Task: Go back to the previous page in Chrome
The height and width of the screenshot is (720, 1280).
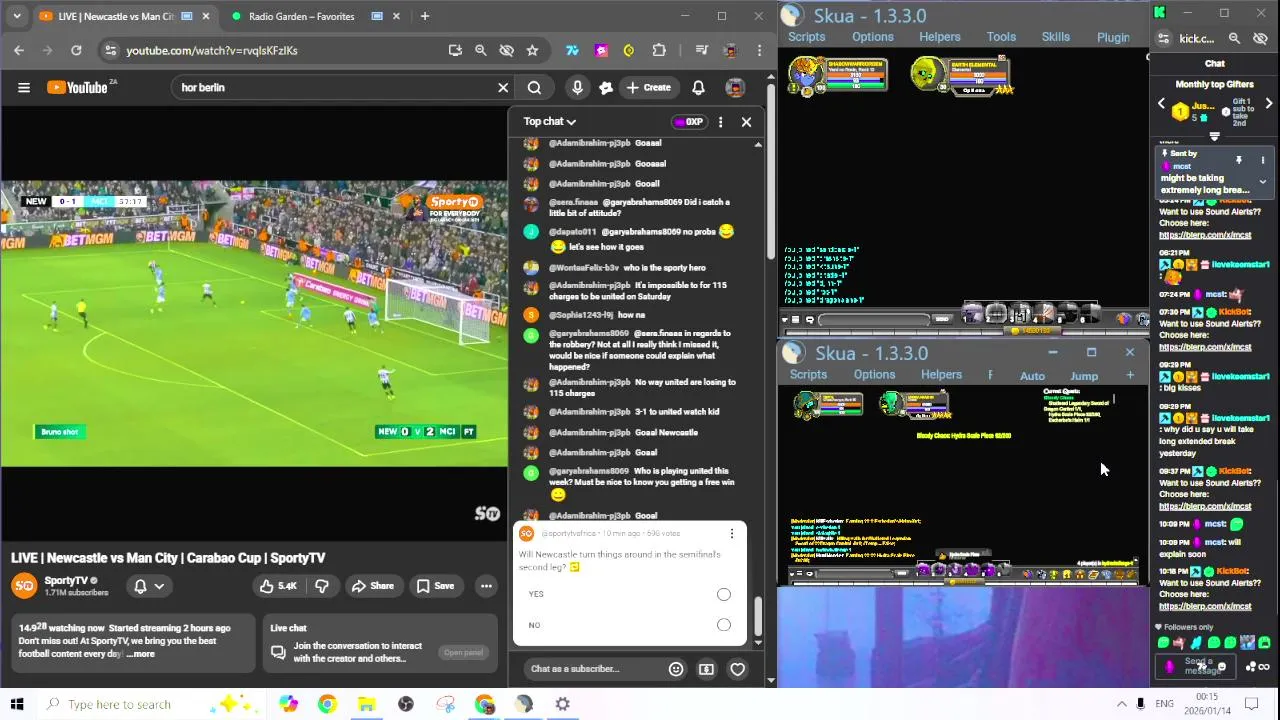Action: 19,50
